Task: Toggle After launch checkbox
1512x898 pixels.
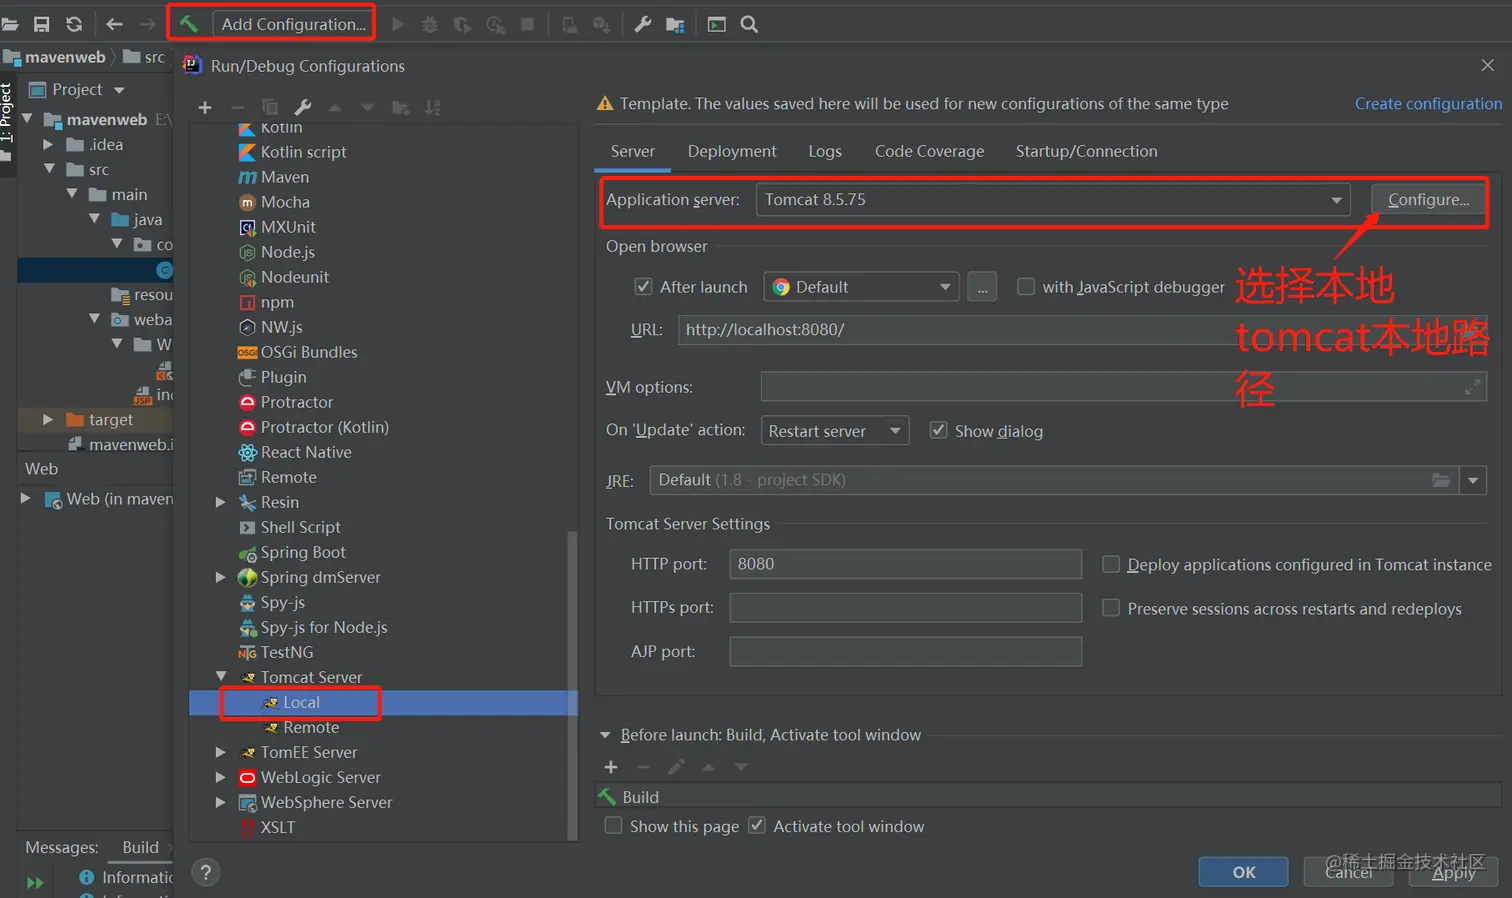Action: click(x=644, y=287)
